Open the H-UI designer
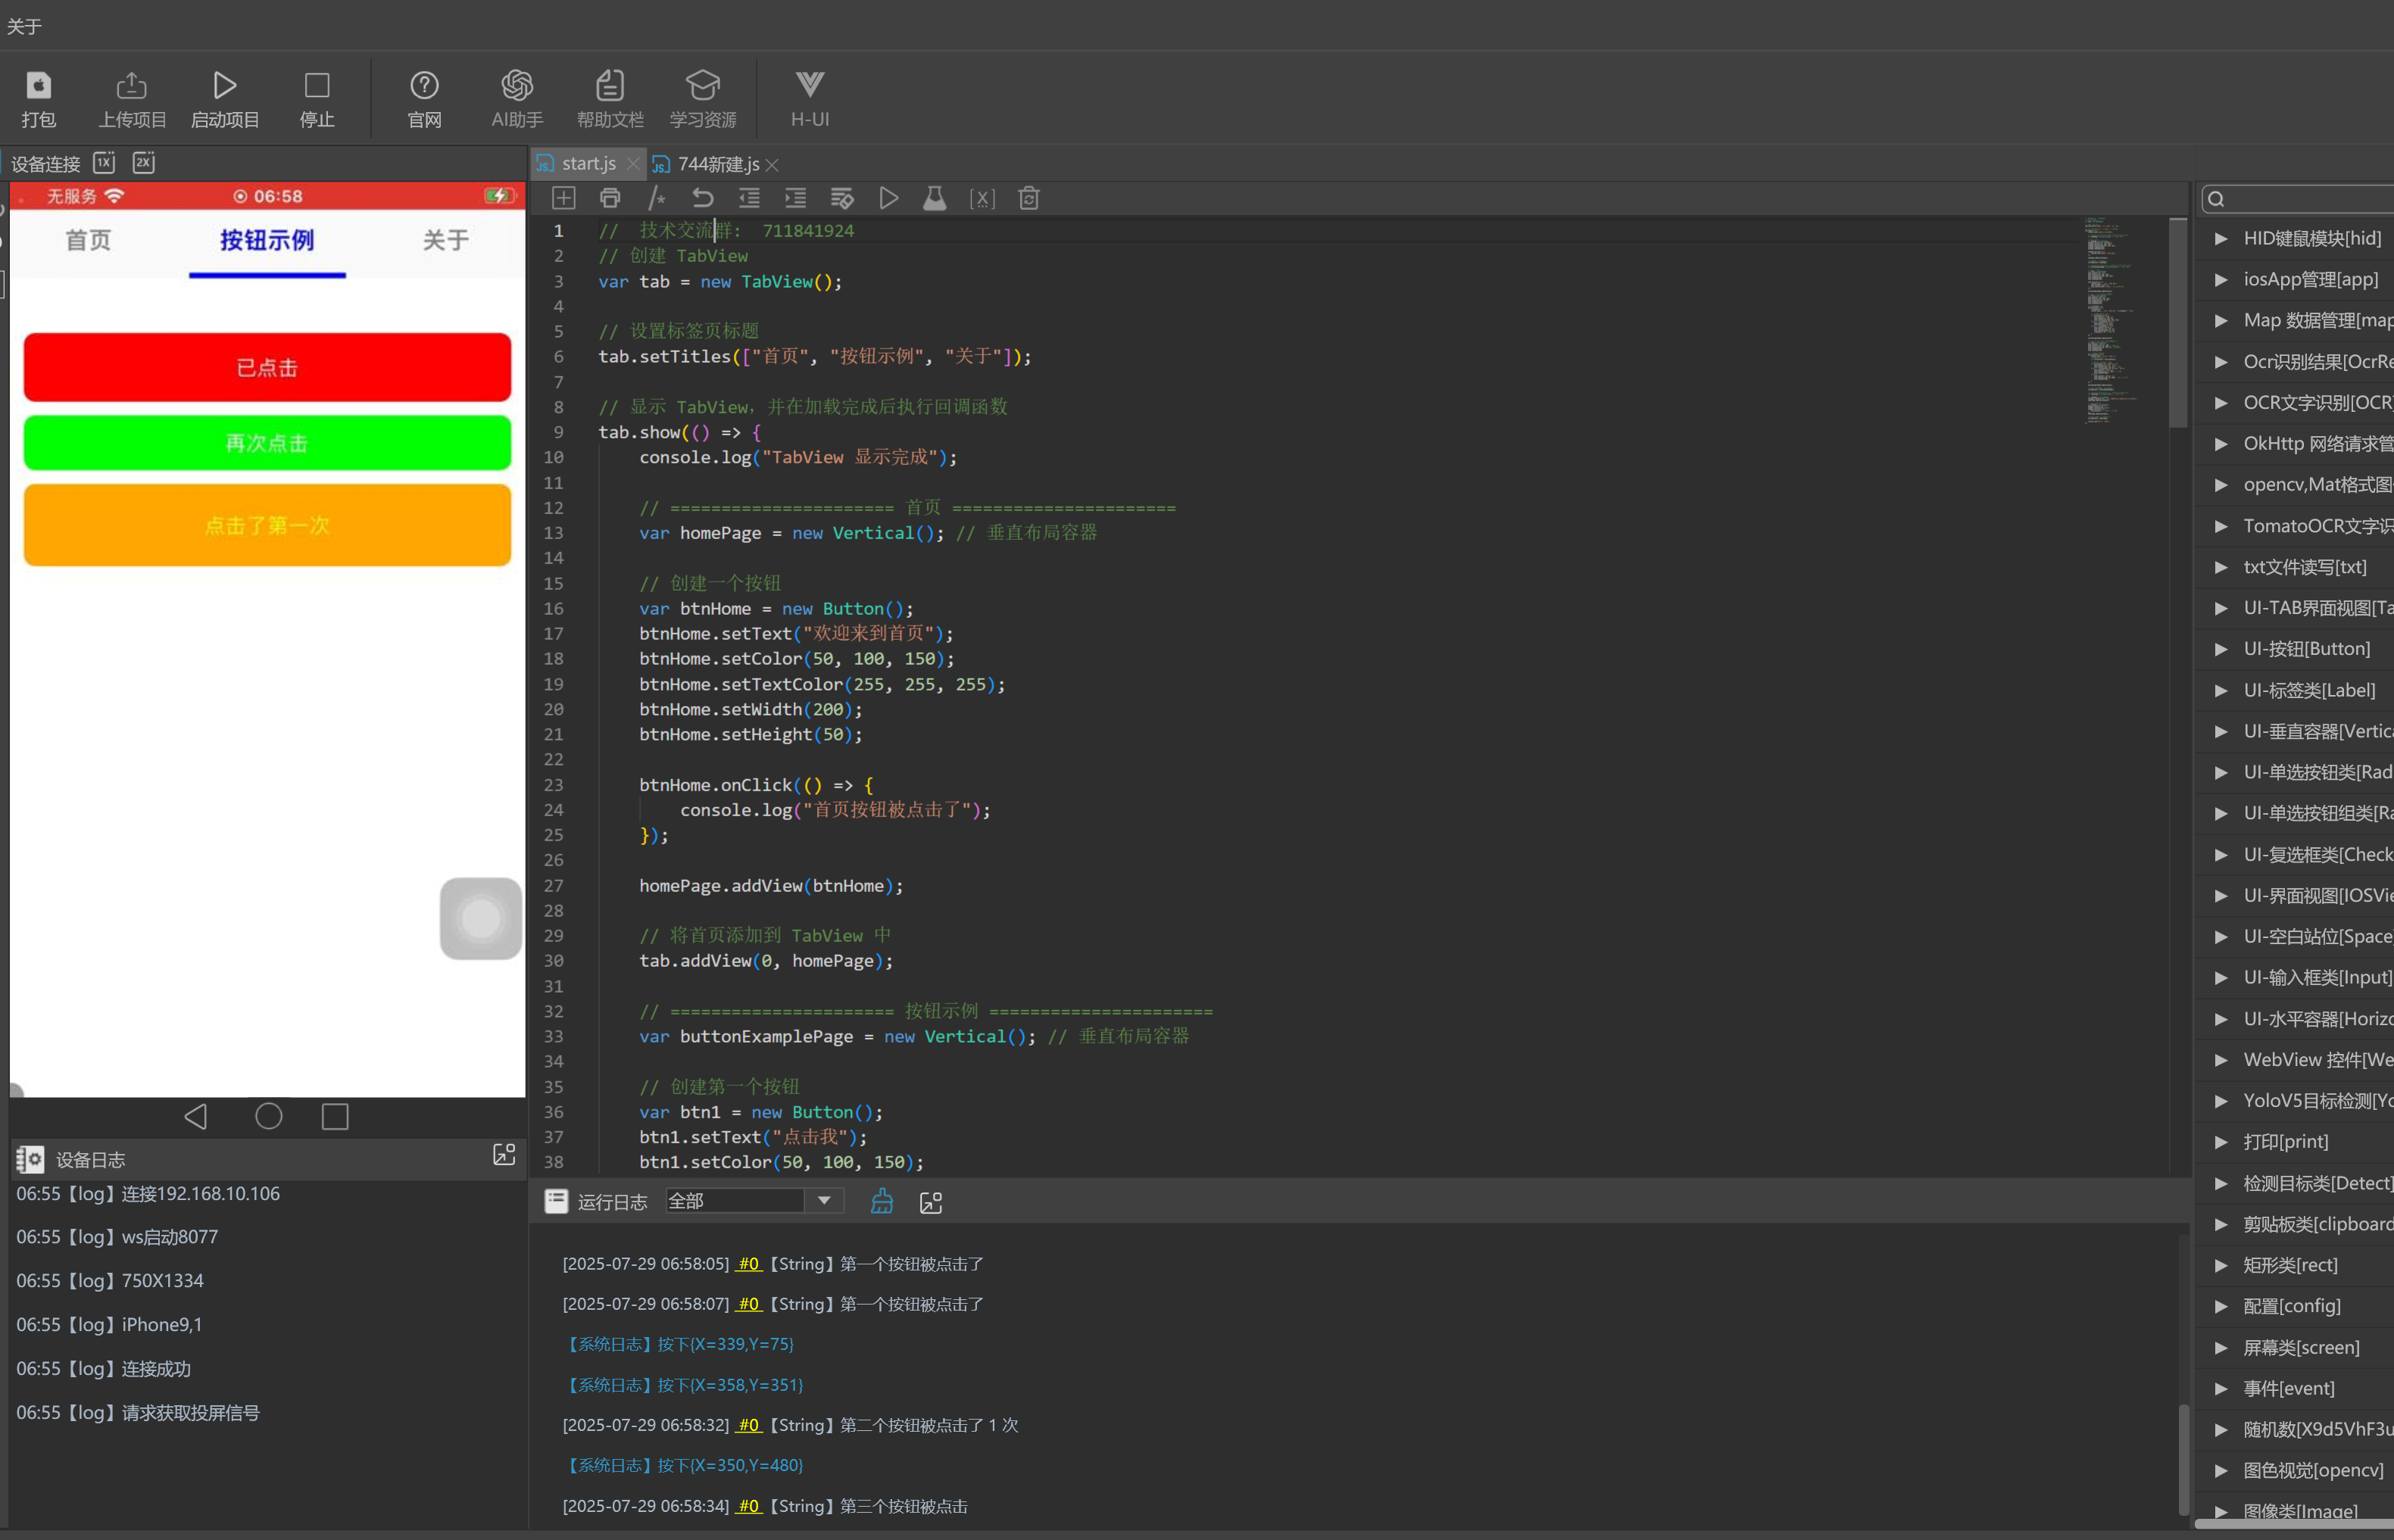The height and width of the screenshot is (1540, 2394). tap(810, 99)
